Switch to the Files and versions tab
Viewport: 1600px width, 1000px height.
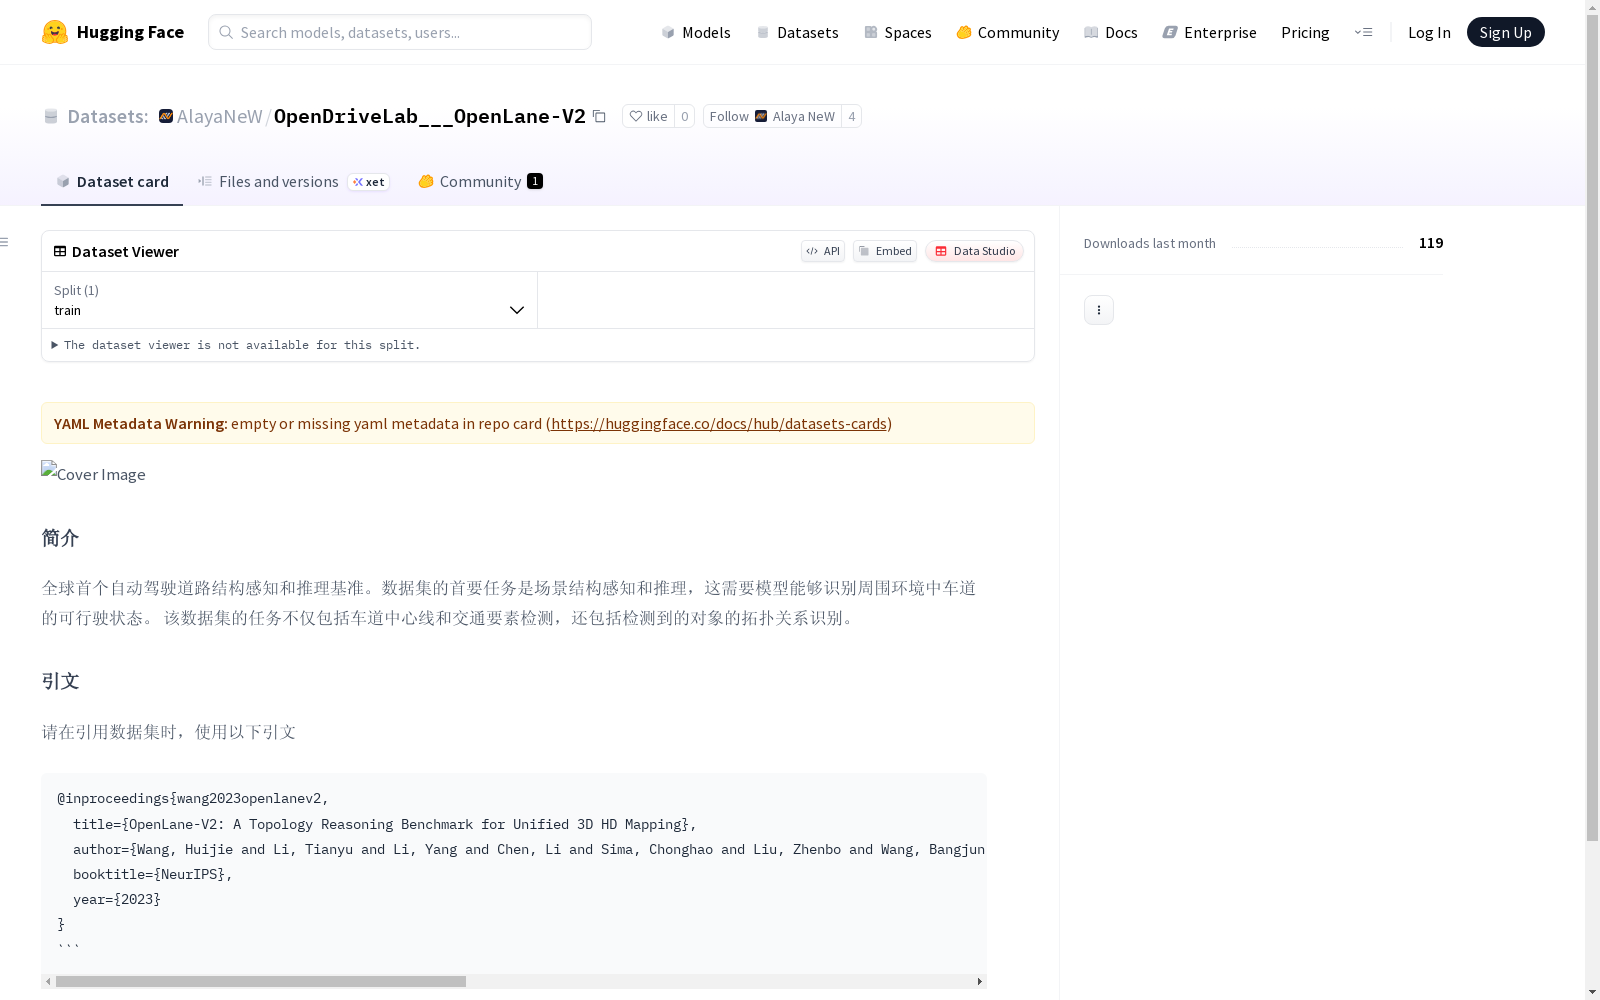278,181
